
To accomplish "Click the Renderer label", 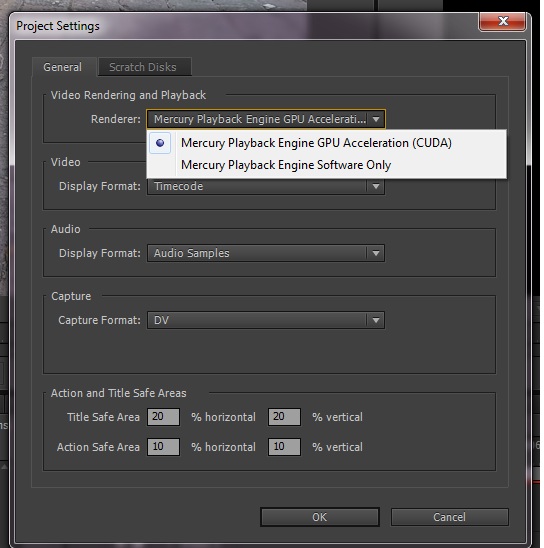I will tap(116, 119).
